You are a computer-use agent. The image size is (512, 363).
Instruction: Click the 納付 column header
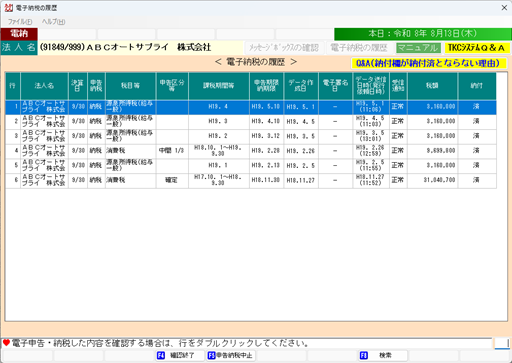[477, 86]
